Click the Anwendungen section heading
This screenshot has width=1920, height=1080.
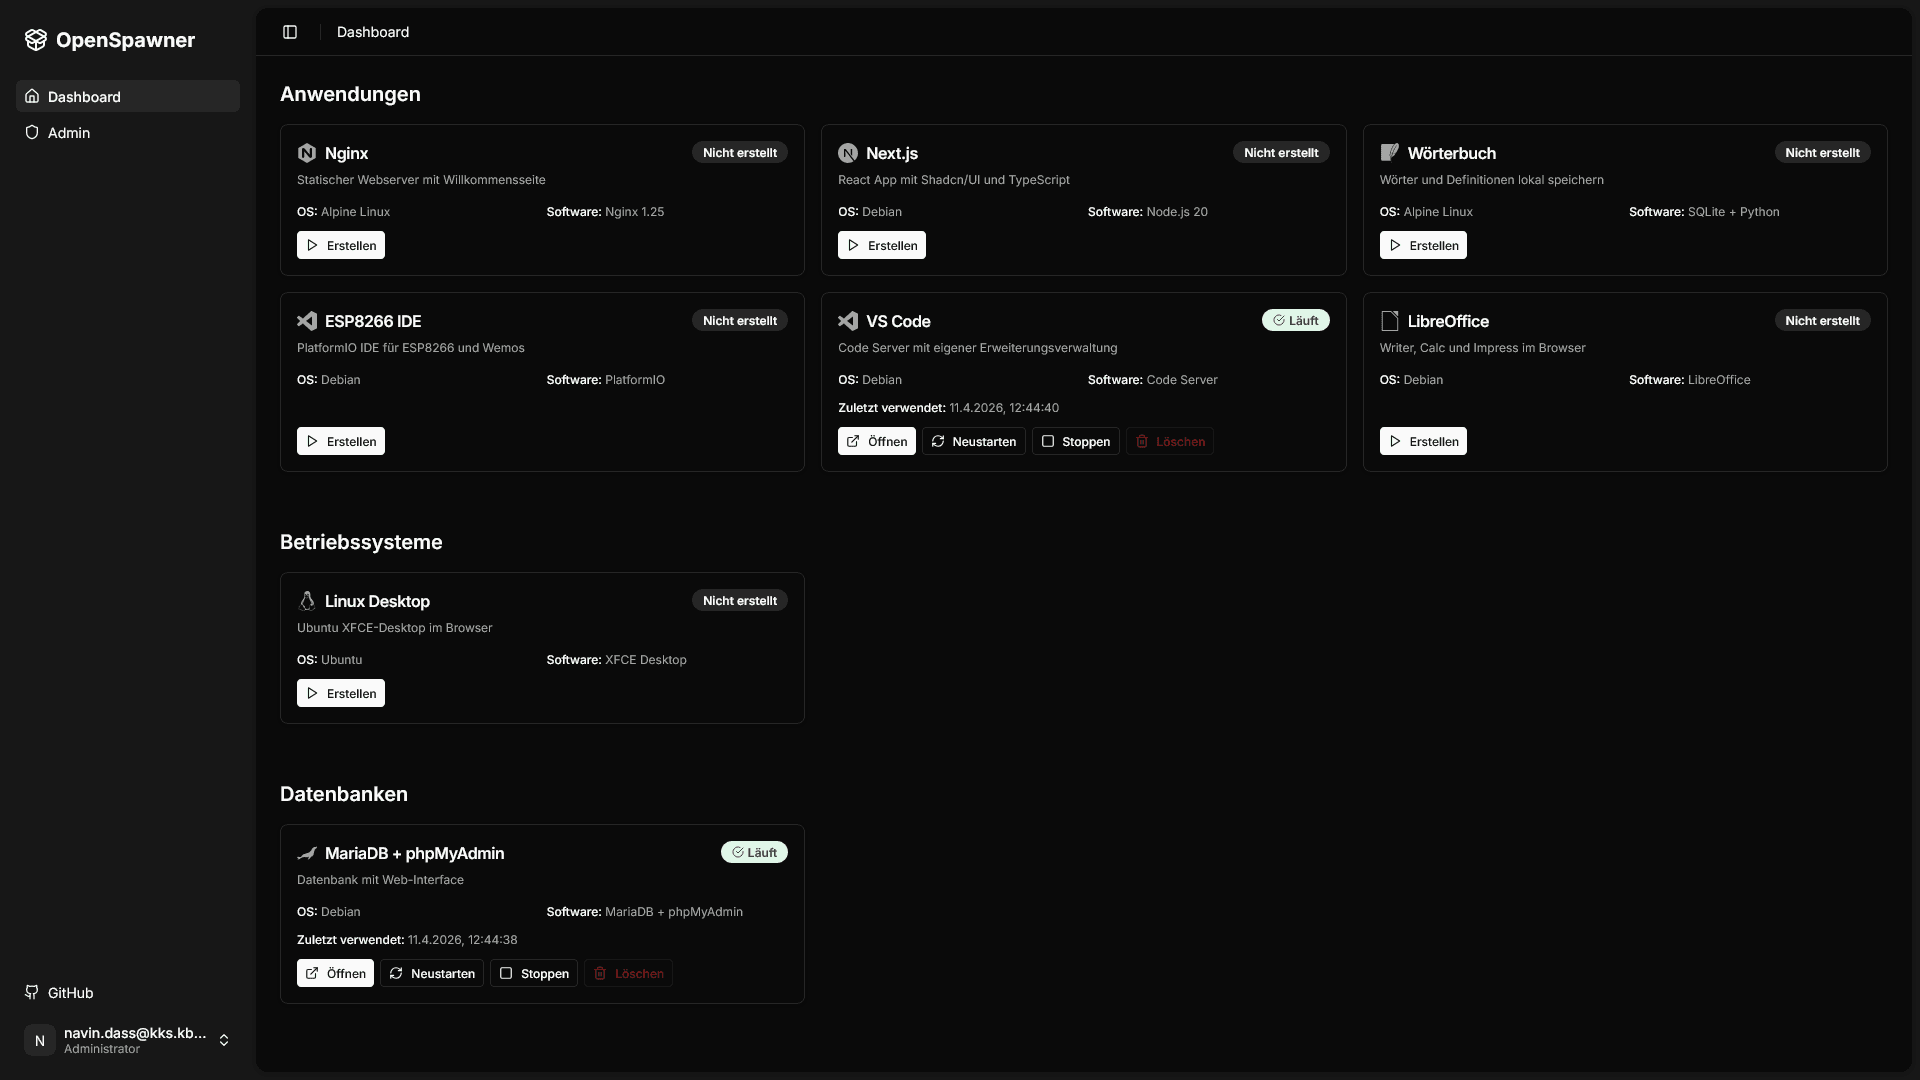[350, 94]
